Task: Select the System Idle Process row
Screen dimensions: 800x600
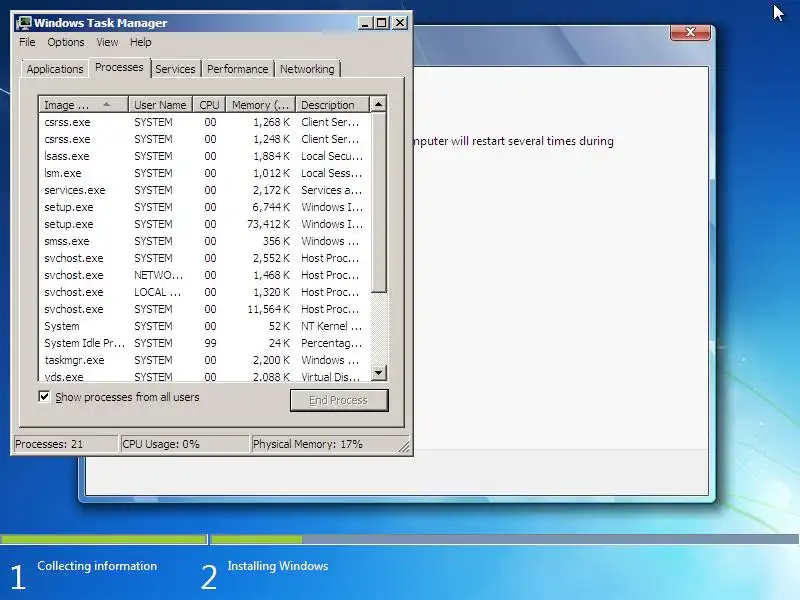Action: tap(204, 343)
